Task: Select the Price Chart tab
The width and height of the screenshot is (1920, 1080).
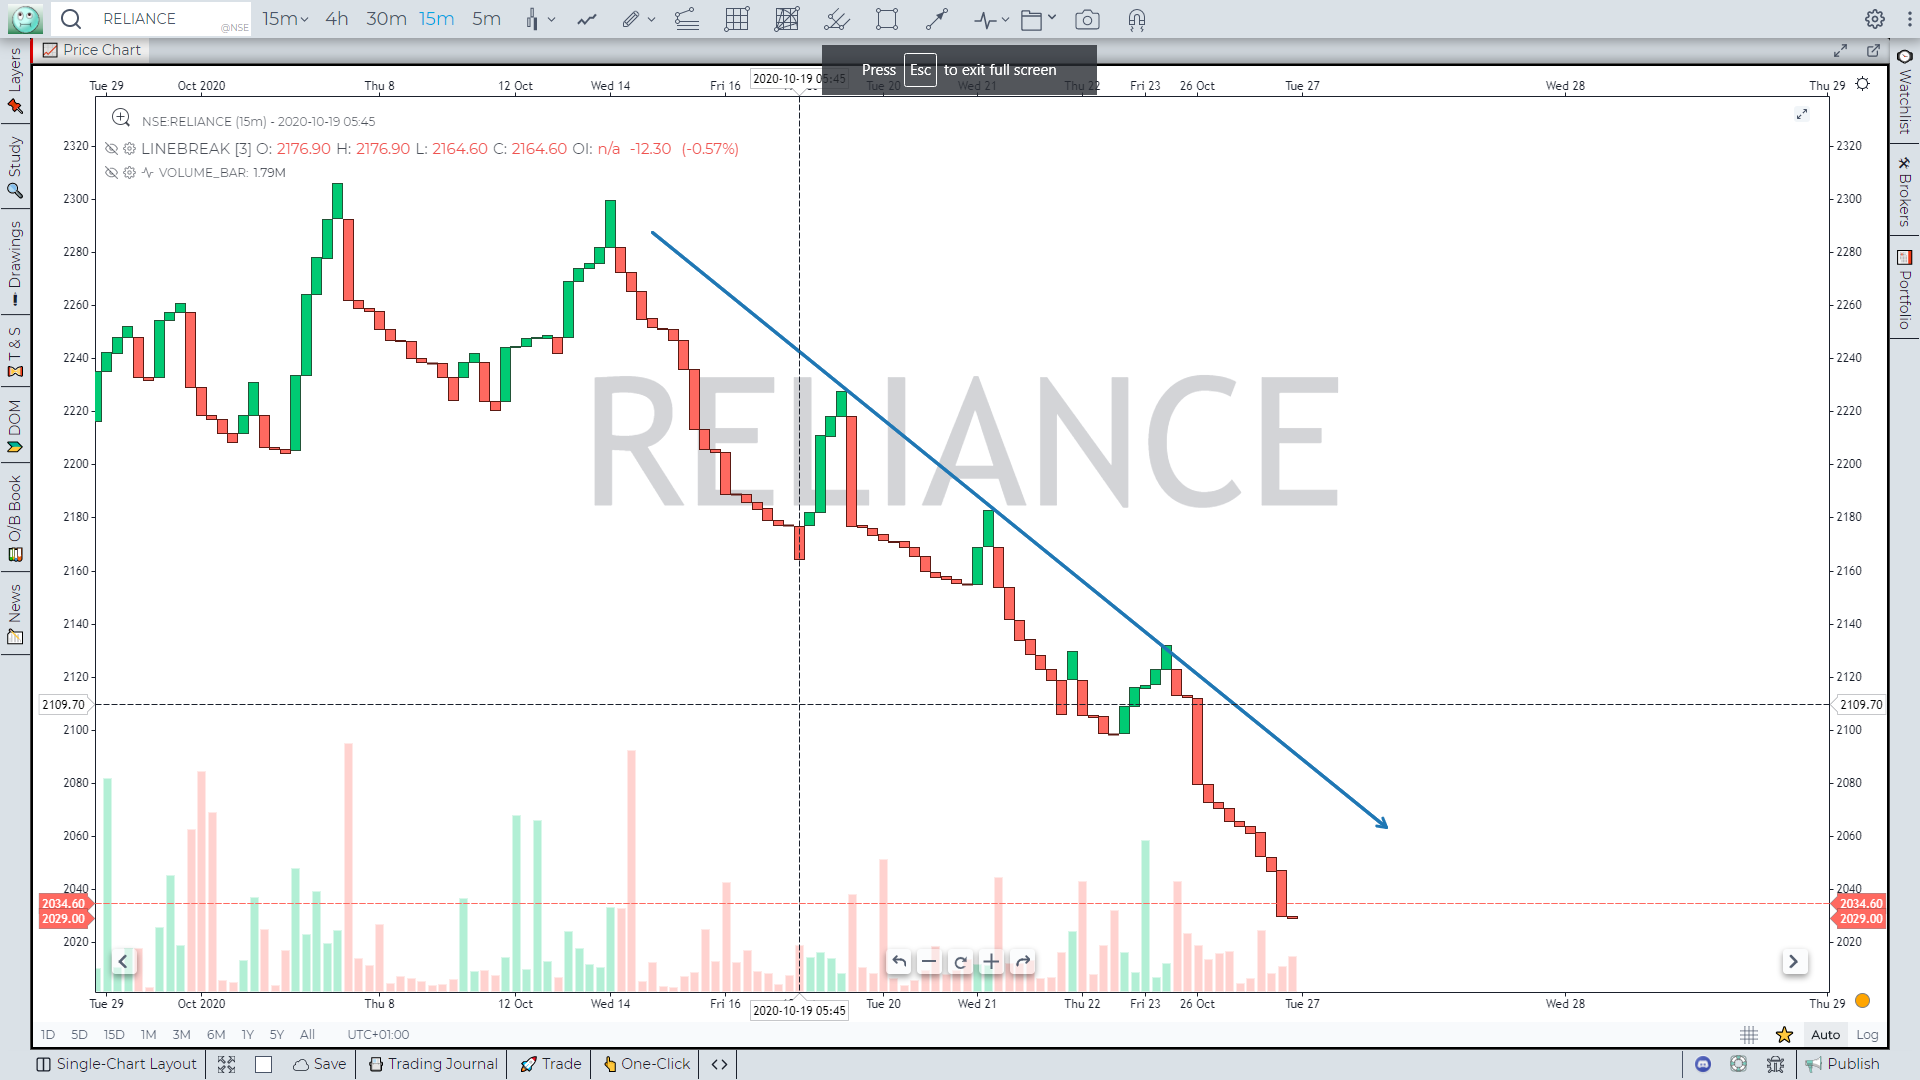Action: click(92, 50)
